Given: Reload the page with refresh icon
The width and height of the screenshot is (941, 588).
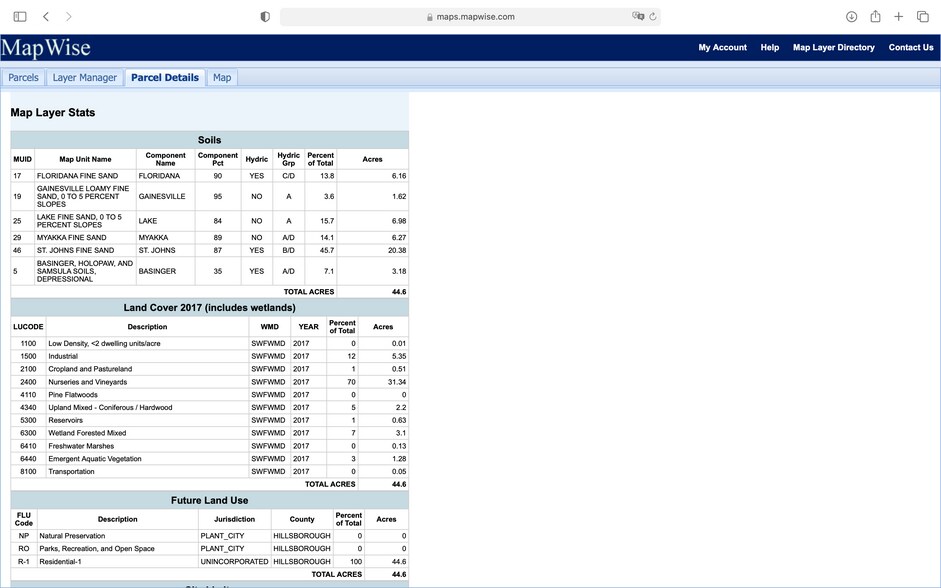Looking at the screenshot, I should [x=653, y=17].
